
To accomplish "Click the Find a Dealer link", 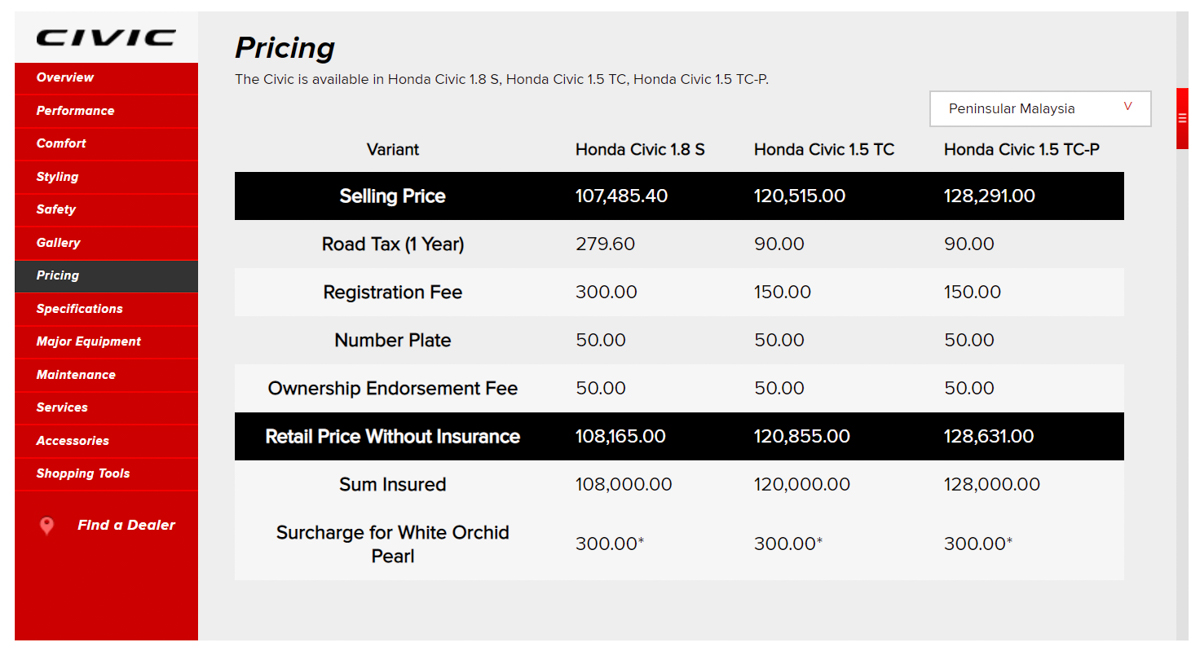I will (x=126, y=525).
